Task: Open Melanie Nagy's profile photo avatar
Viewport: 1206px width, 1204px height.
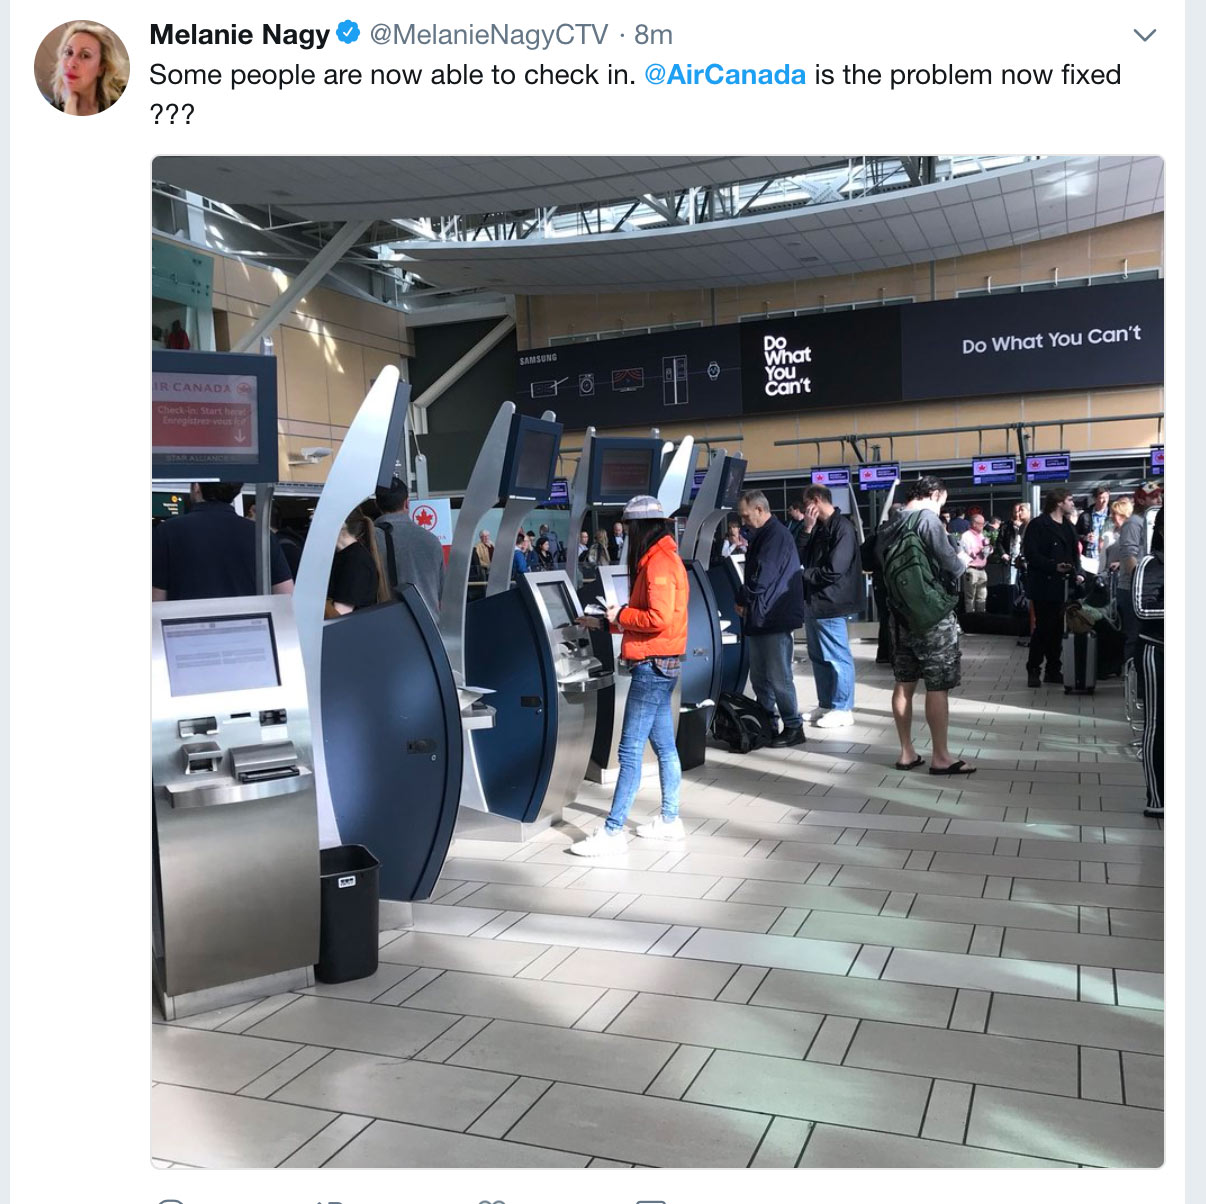Action: [x=81, y=68]
